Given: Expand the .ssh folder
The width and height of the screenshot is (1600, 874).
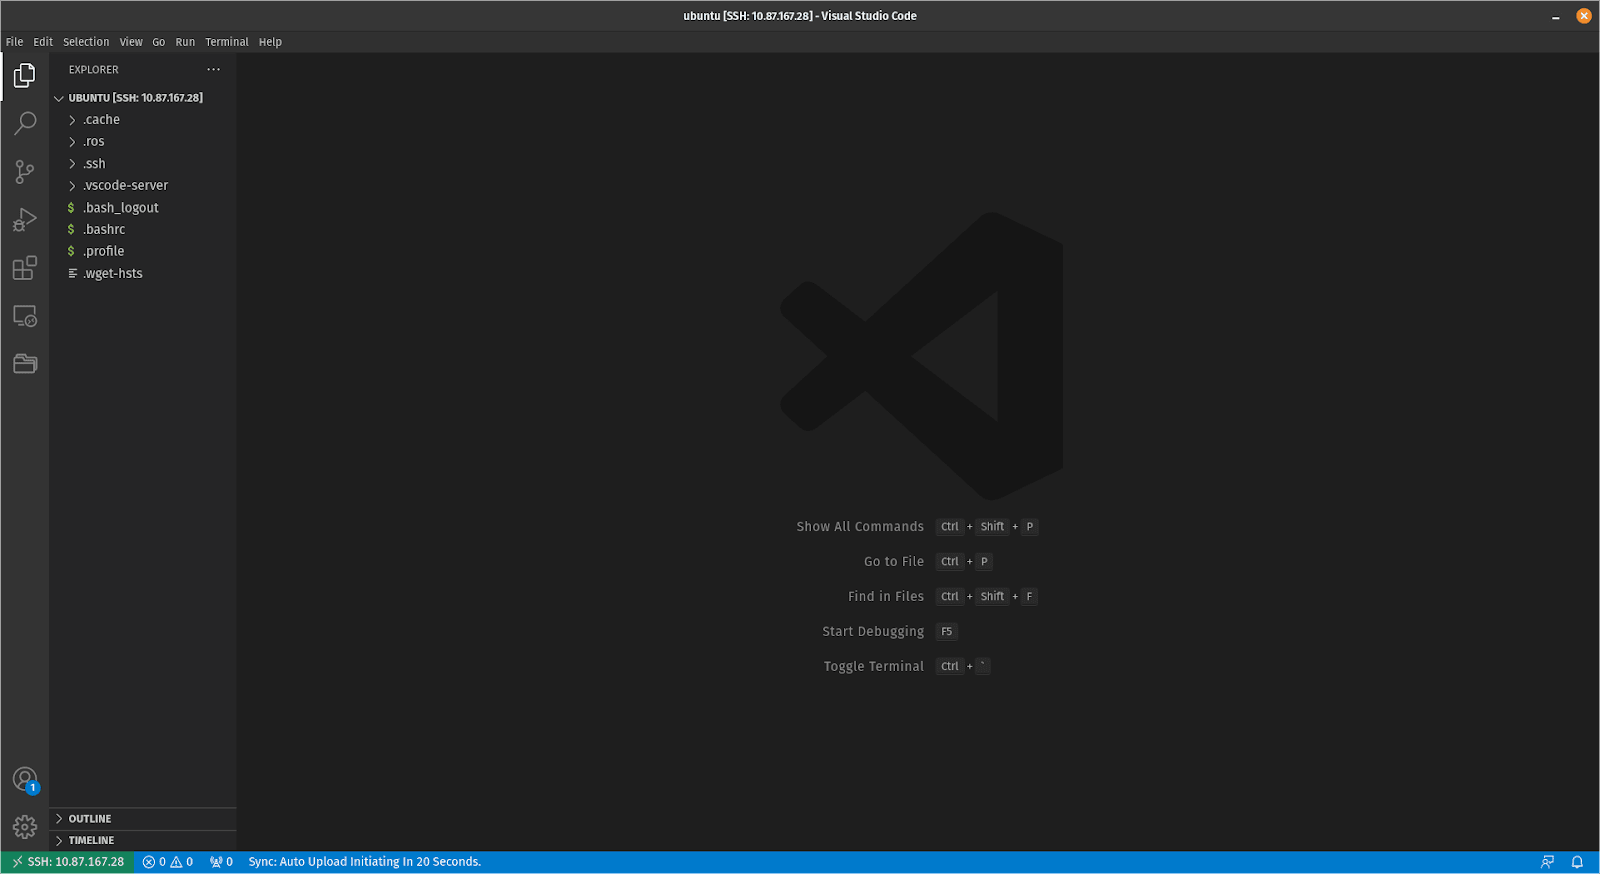Looking at the screenshot, I should 142,163.
